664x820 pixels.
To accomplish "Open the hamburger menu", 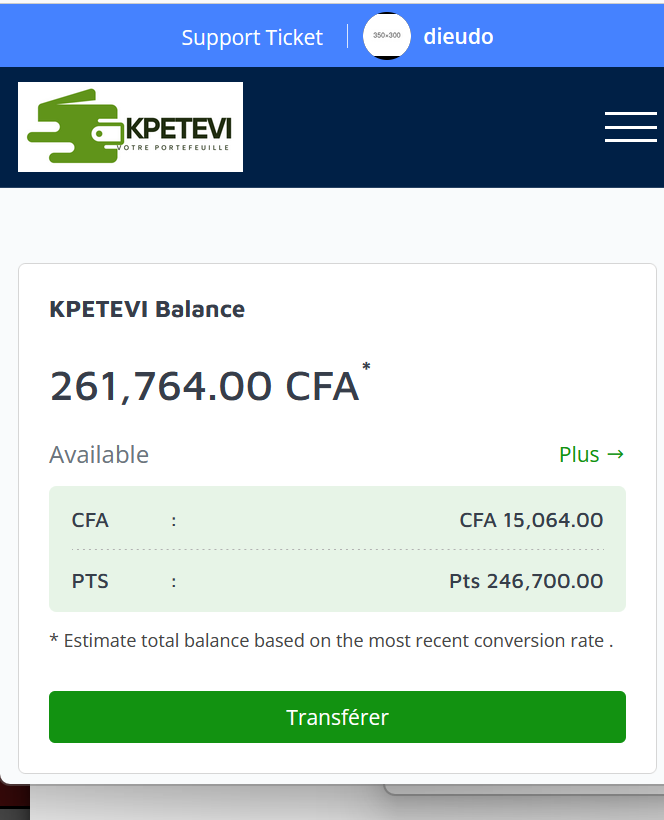I will (x=631, y=127).
